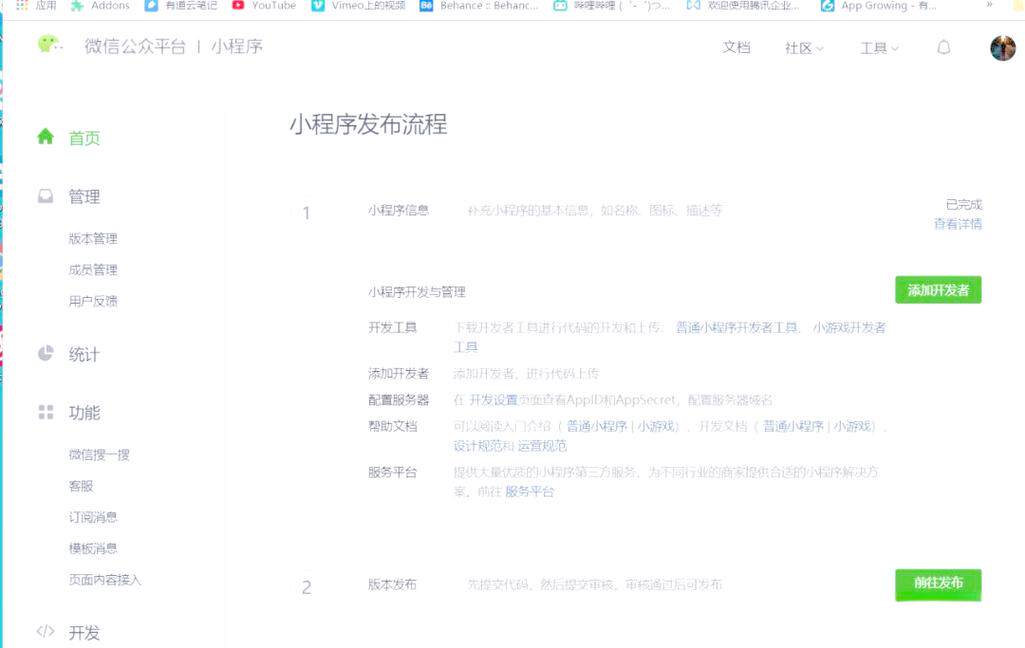Click the WeChat logo icon

coord(50,44)
